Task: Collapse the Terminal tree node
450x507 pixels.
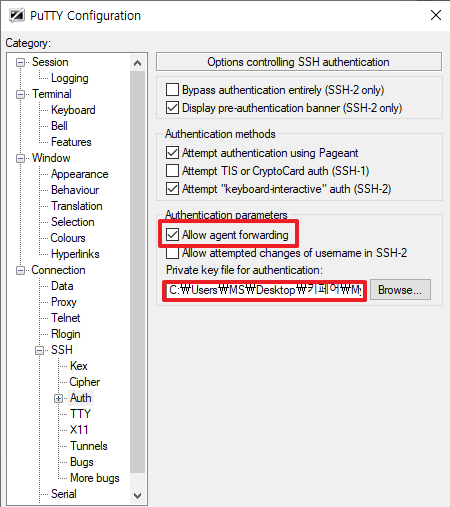Action: click(21, 94)
